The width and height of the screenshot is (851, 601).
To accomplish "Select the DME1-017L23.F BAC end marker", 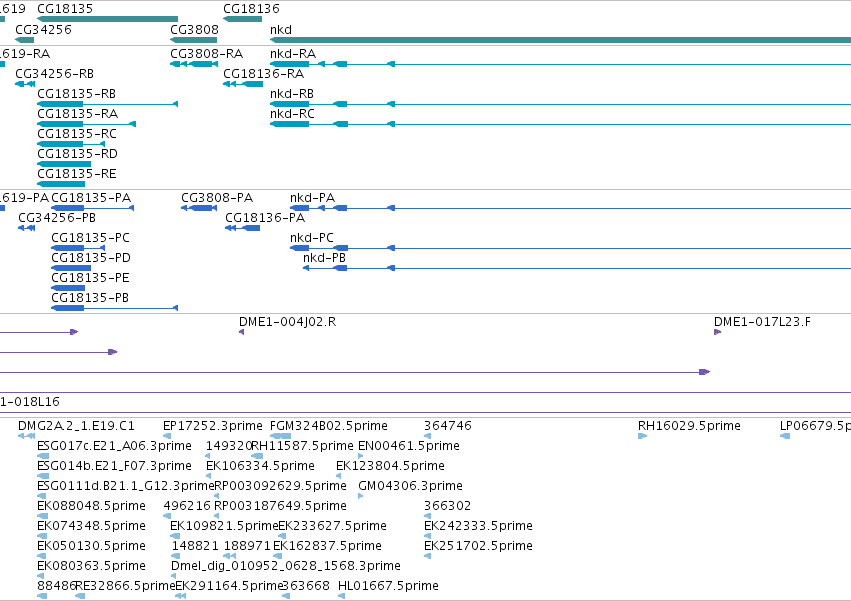I will 717,332.
